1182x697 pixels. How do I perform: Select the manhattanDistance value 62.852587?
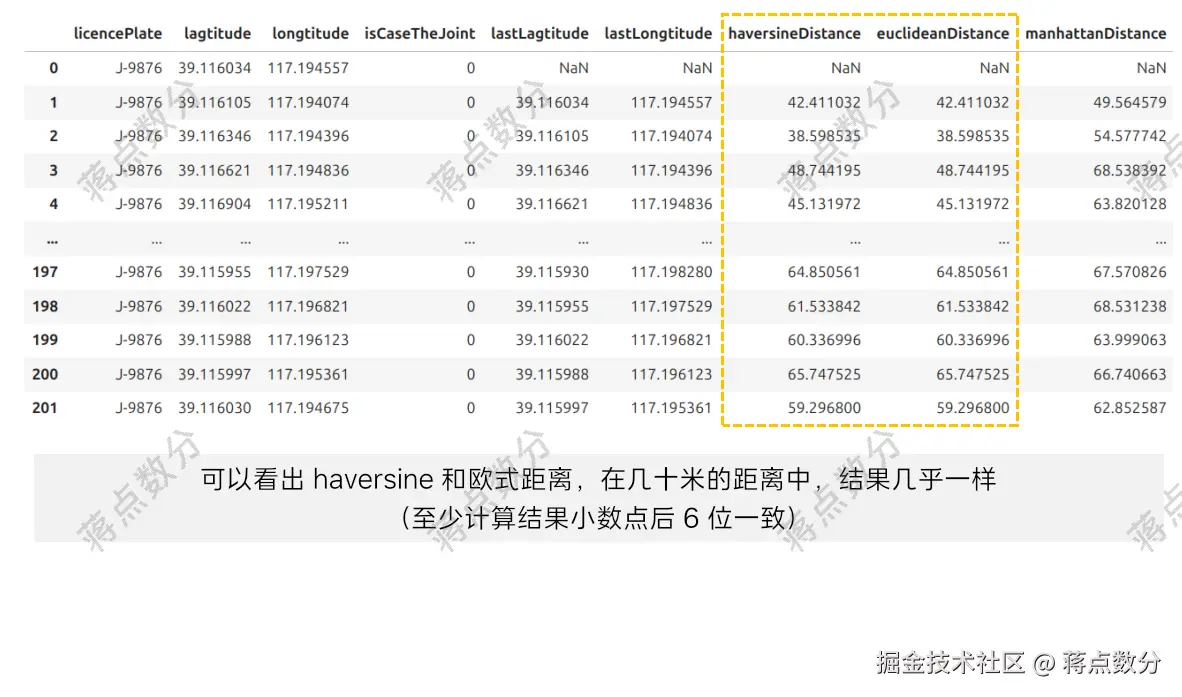pos(1127,407)
